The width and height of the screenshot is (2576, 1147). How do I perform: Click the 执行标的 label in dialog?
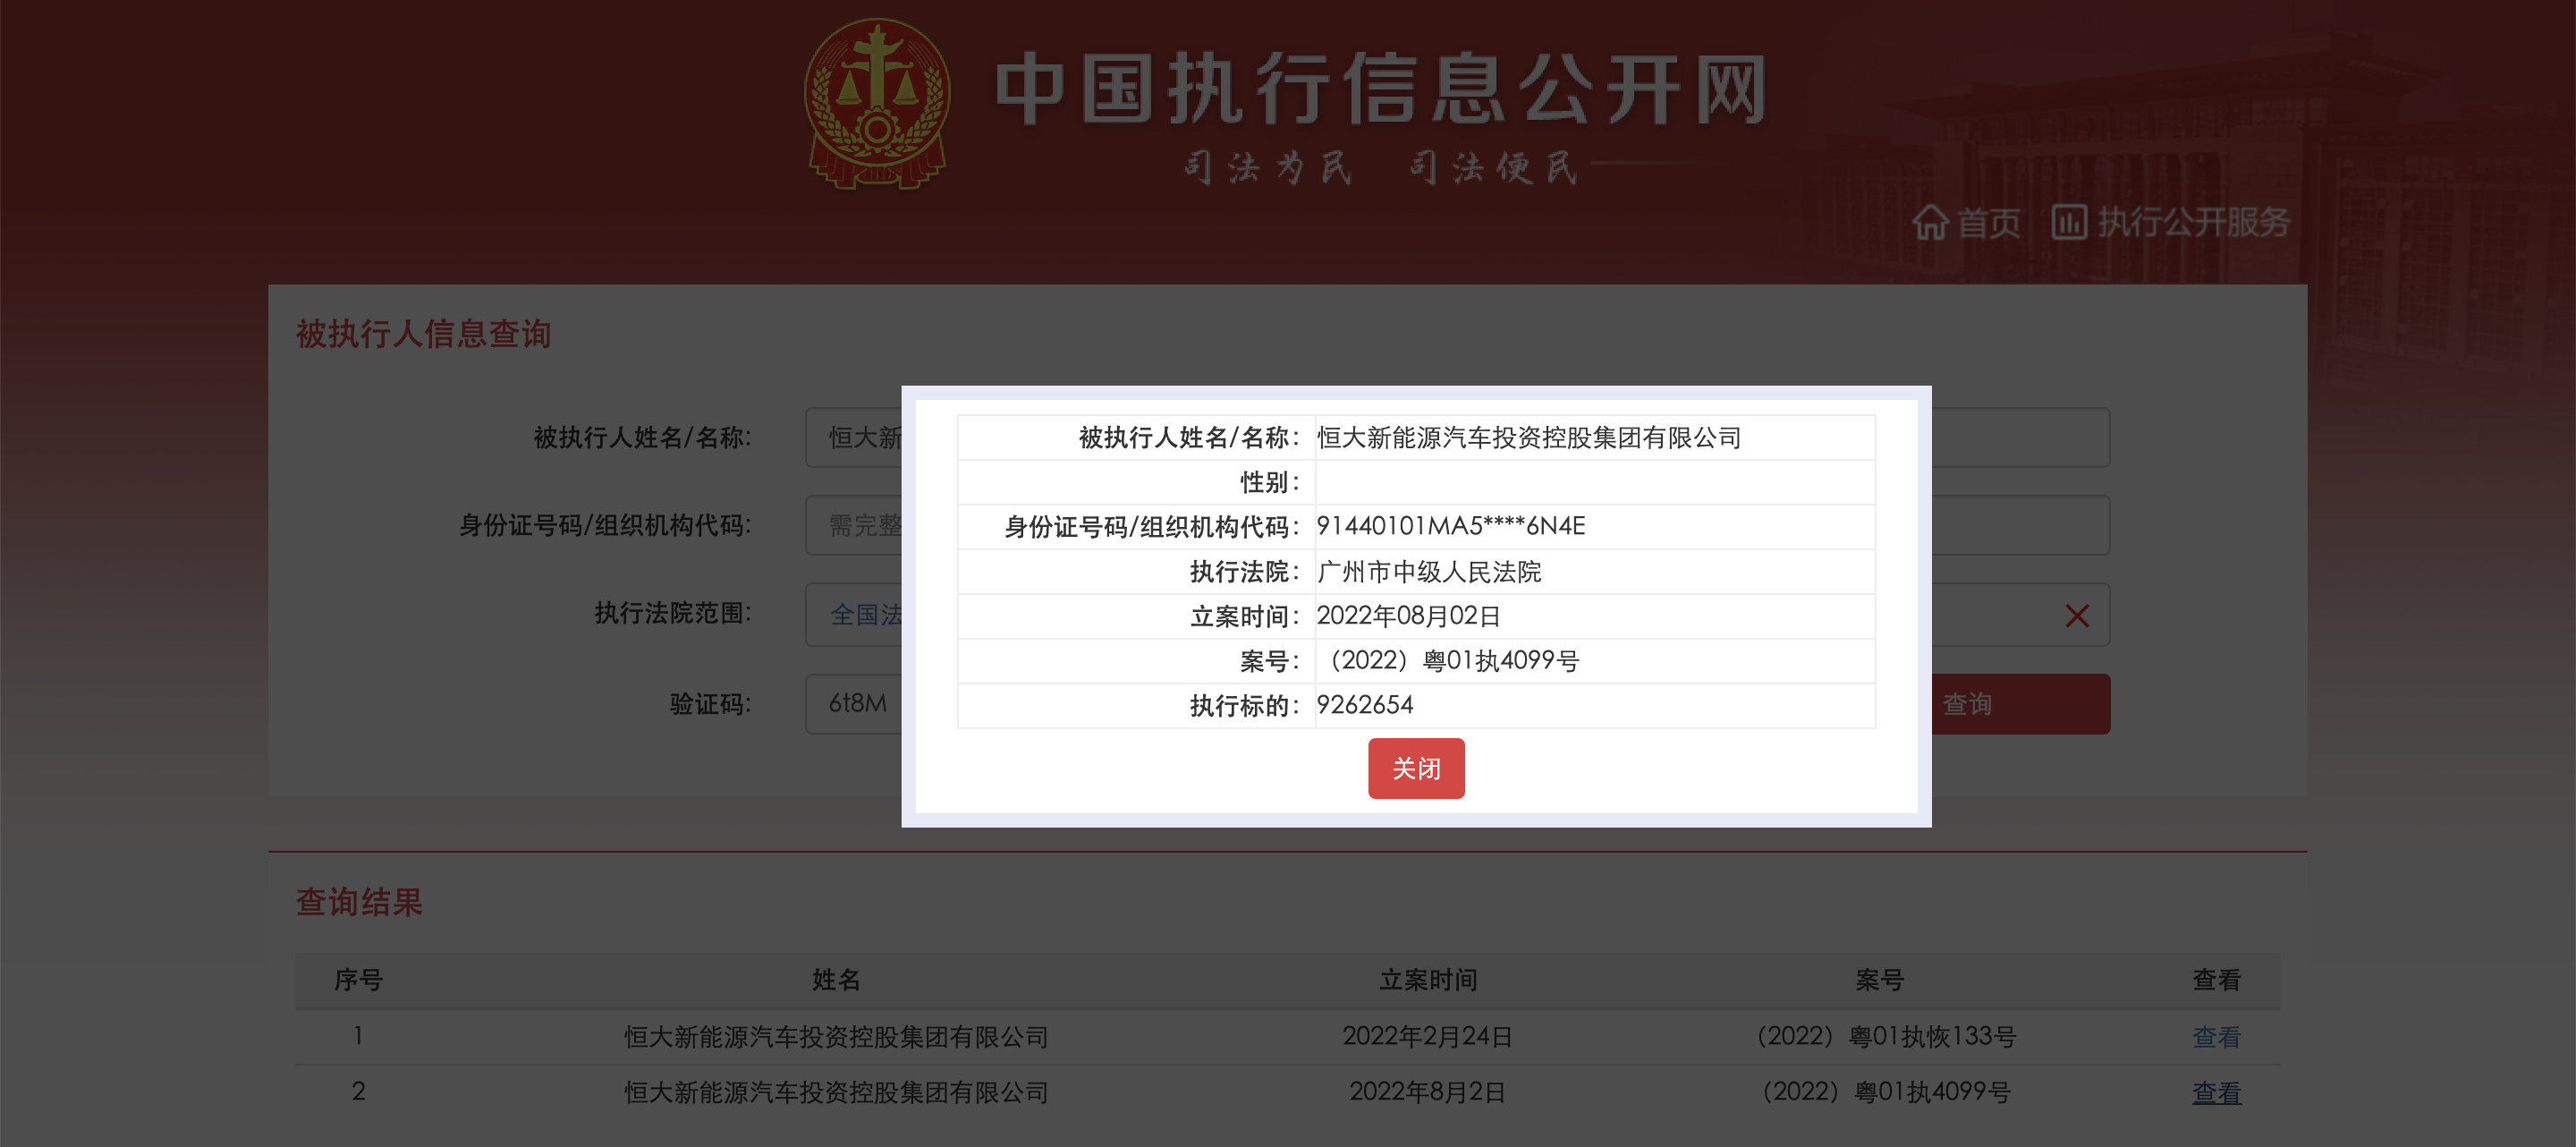coord(1245,706)
